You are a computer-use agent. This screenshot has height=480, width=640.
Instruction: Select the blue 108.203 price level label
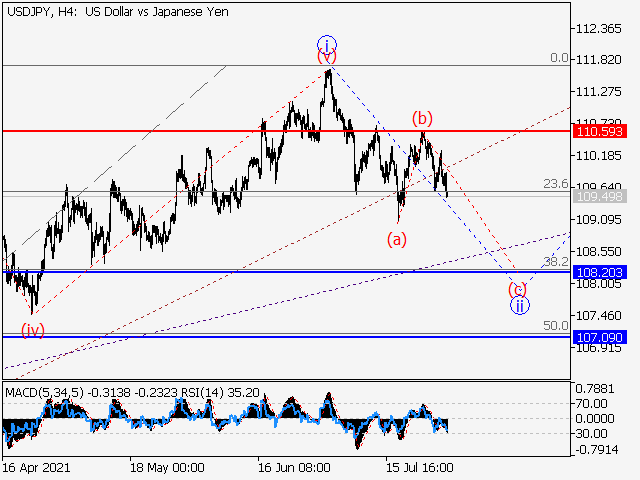click(x=600, y=272)
